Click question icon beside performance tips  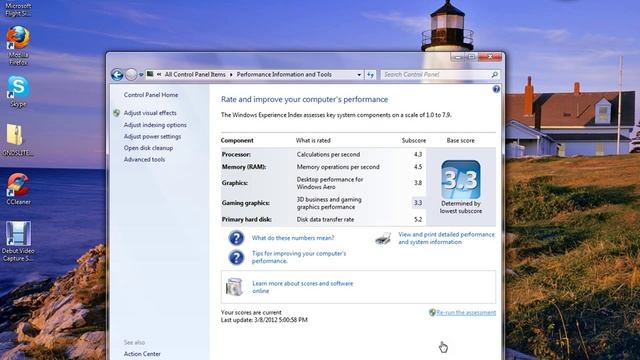point(236,257)
